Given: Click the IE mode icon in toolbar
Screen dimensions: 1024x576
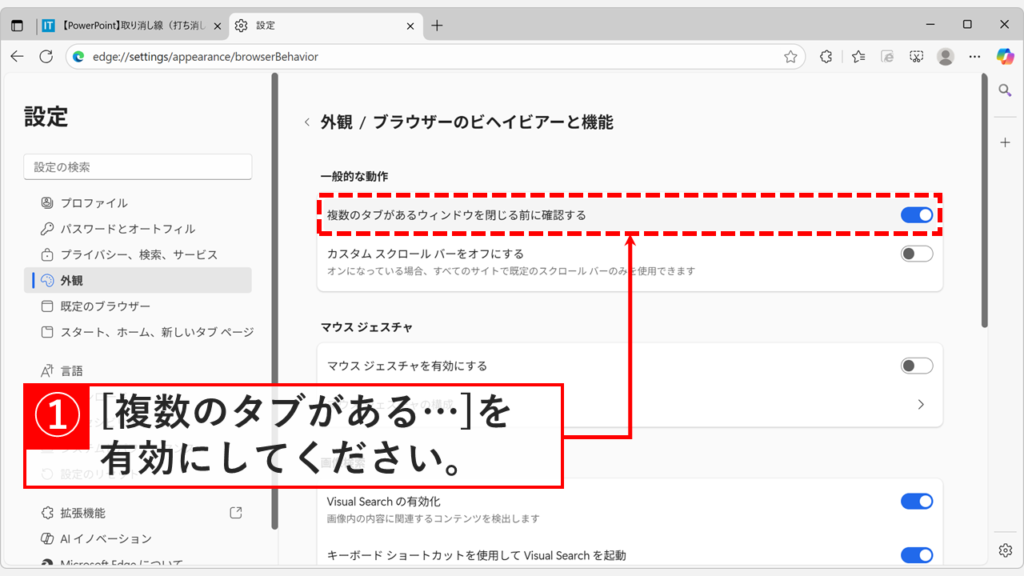Looking at the screenshot, I should pos(886,57).
